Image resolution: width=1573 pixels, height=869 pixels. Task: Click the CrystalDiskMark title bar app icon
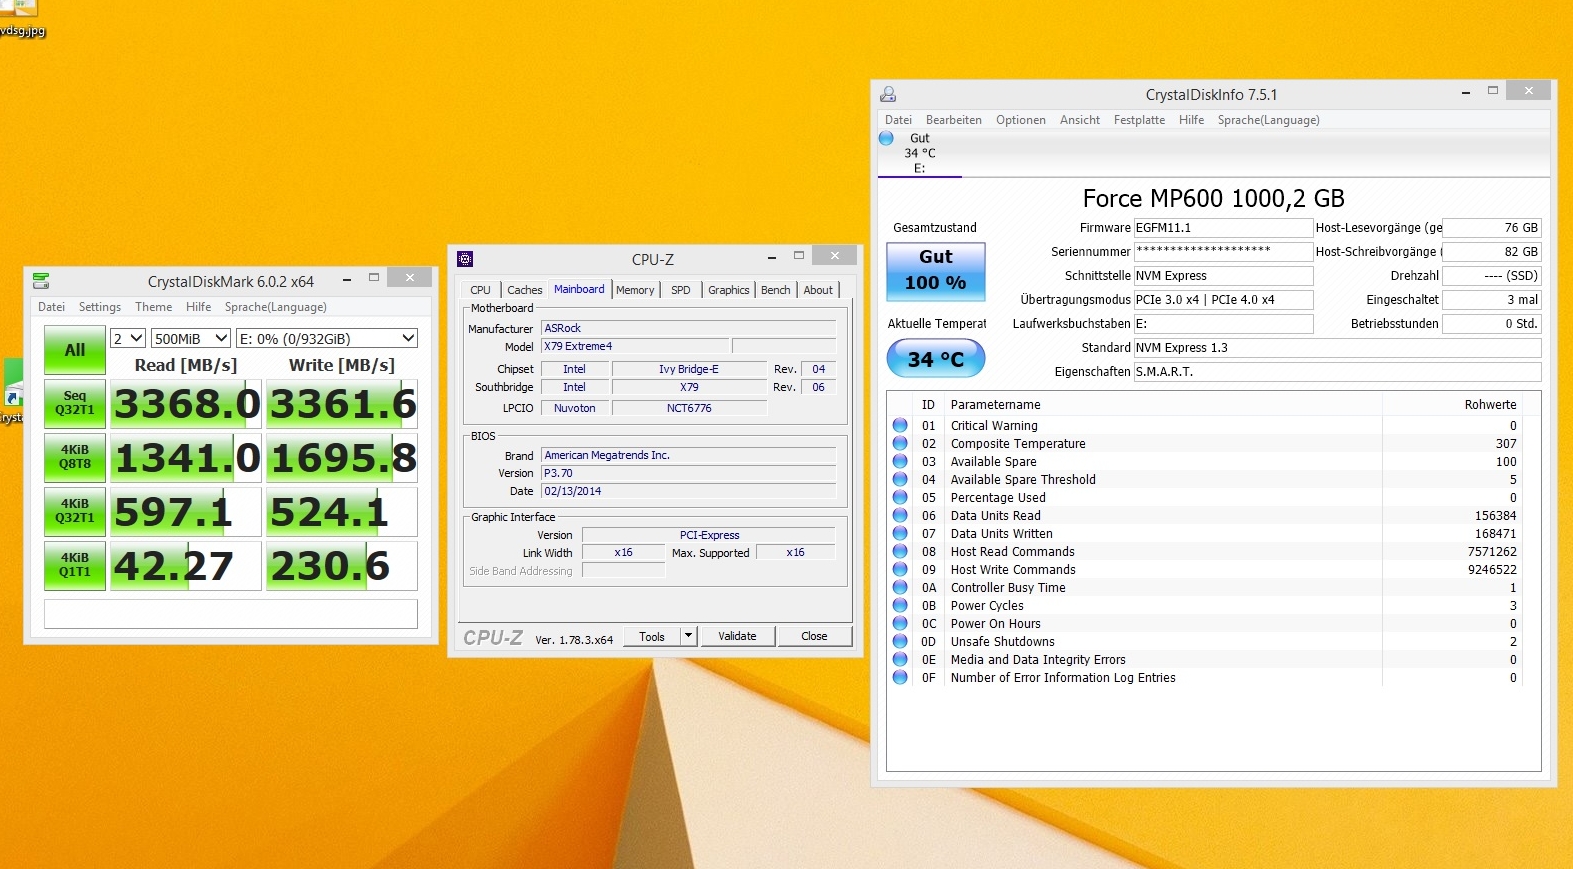(x=41, y=281)
